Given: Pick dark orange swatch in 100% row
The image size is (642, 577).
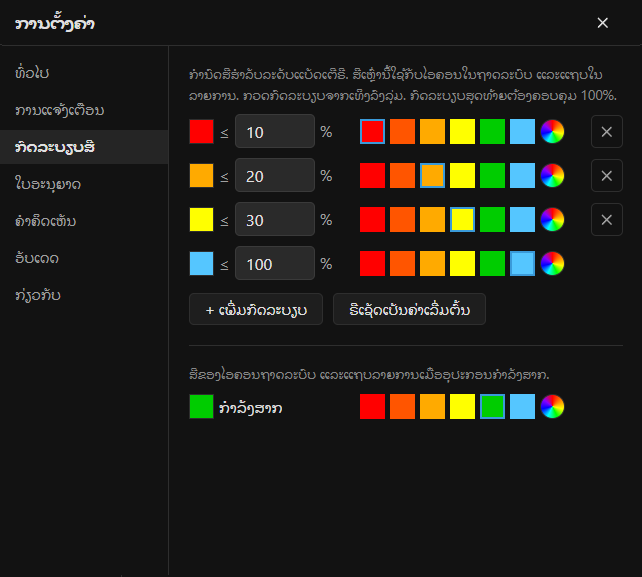Looking at the screenshot, I should click(x=402, y=263).
